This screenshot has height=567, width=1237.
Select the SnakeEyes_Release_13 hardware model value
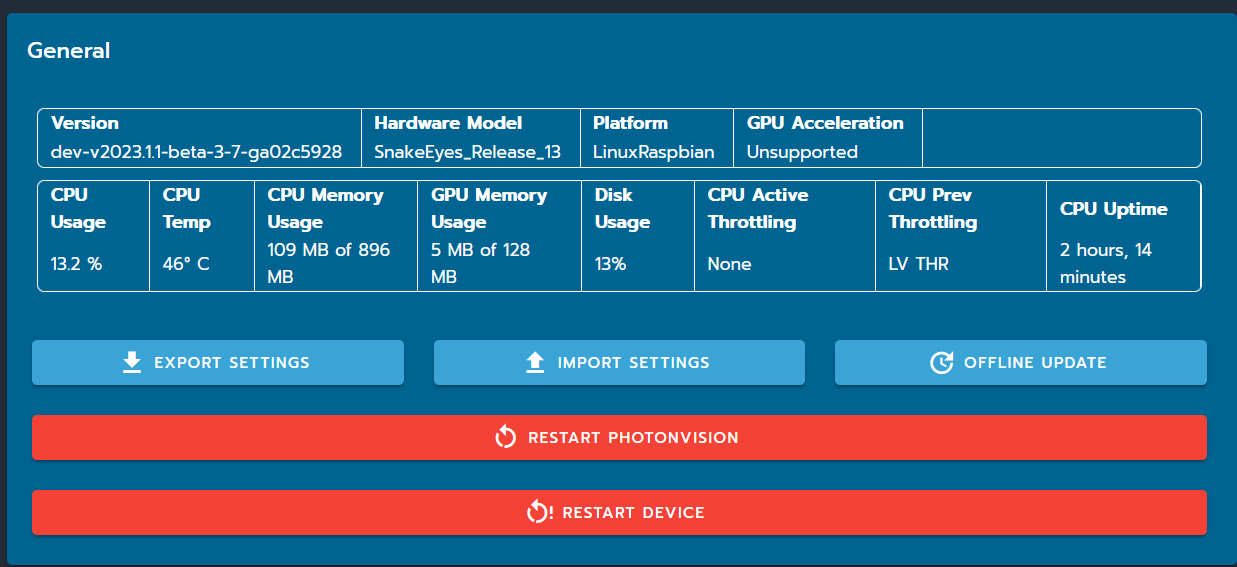468,152
